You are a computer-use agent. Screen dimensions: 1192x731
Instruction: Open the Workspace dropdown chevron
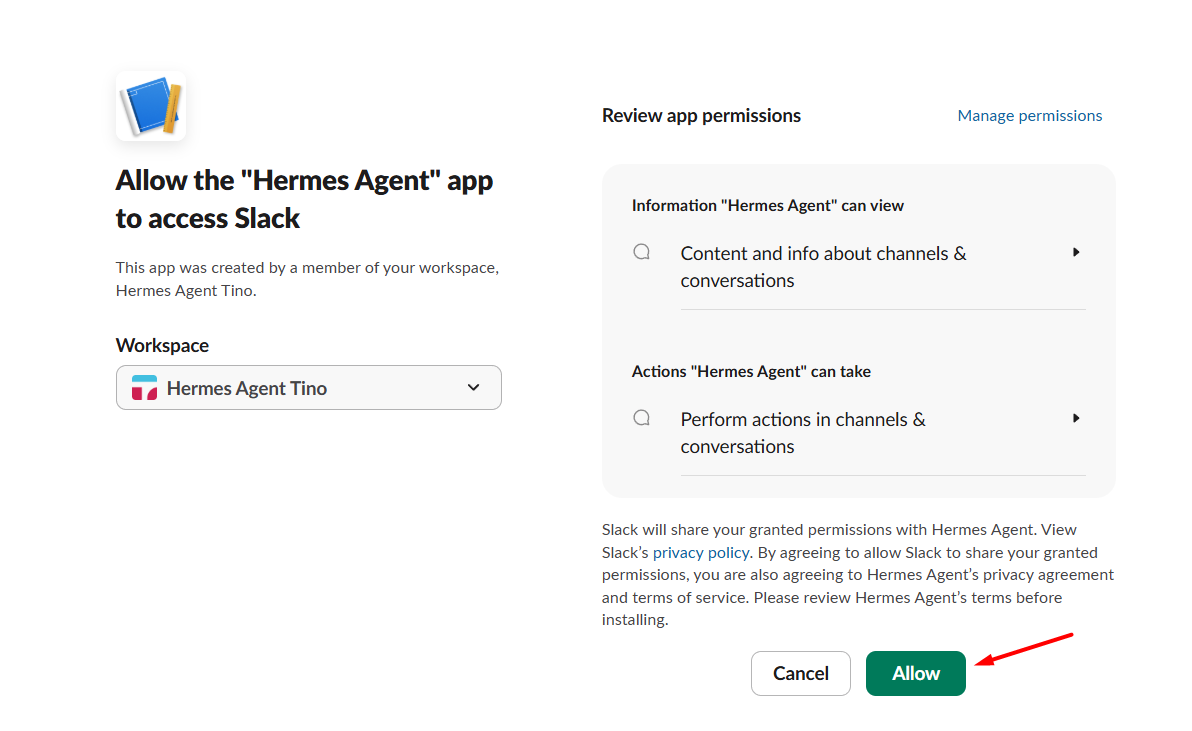pos(474,388)
